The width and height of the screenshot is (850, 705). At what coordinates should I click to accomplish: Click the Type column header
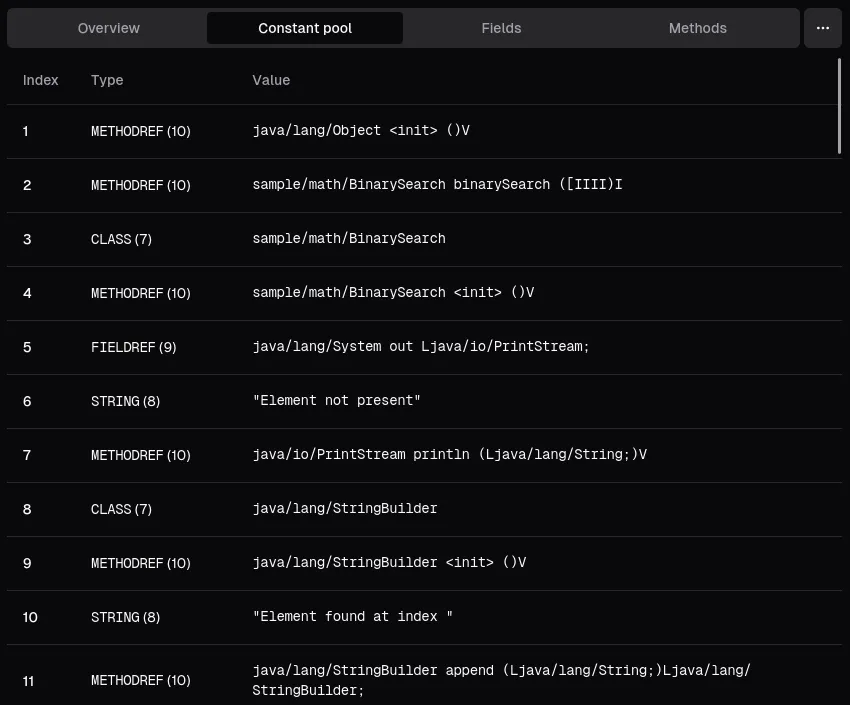pos(107,80)
